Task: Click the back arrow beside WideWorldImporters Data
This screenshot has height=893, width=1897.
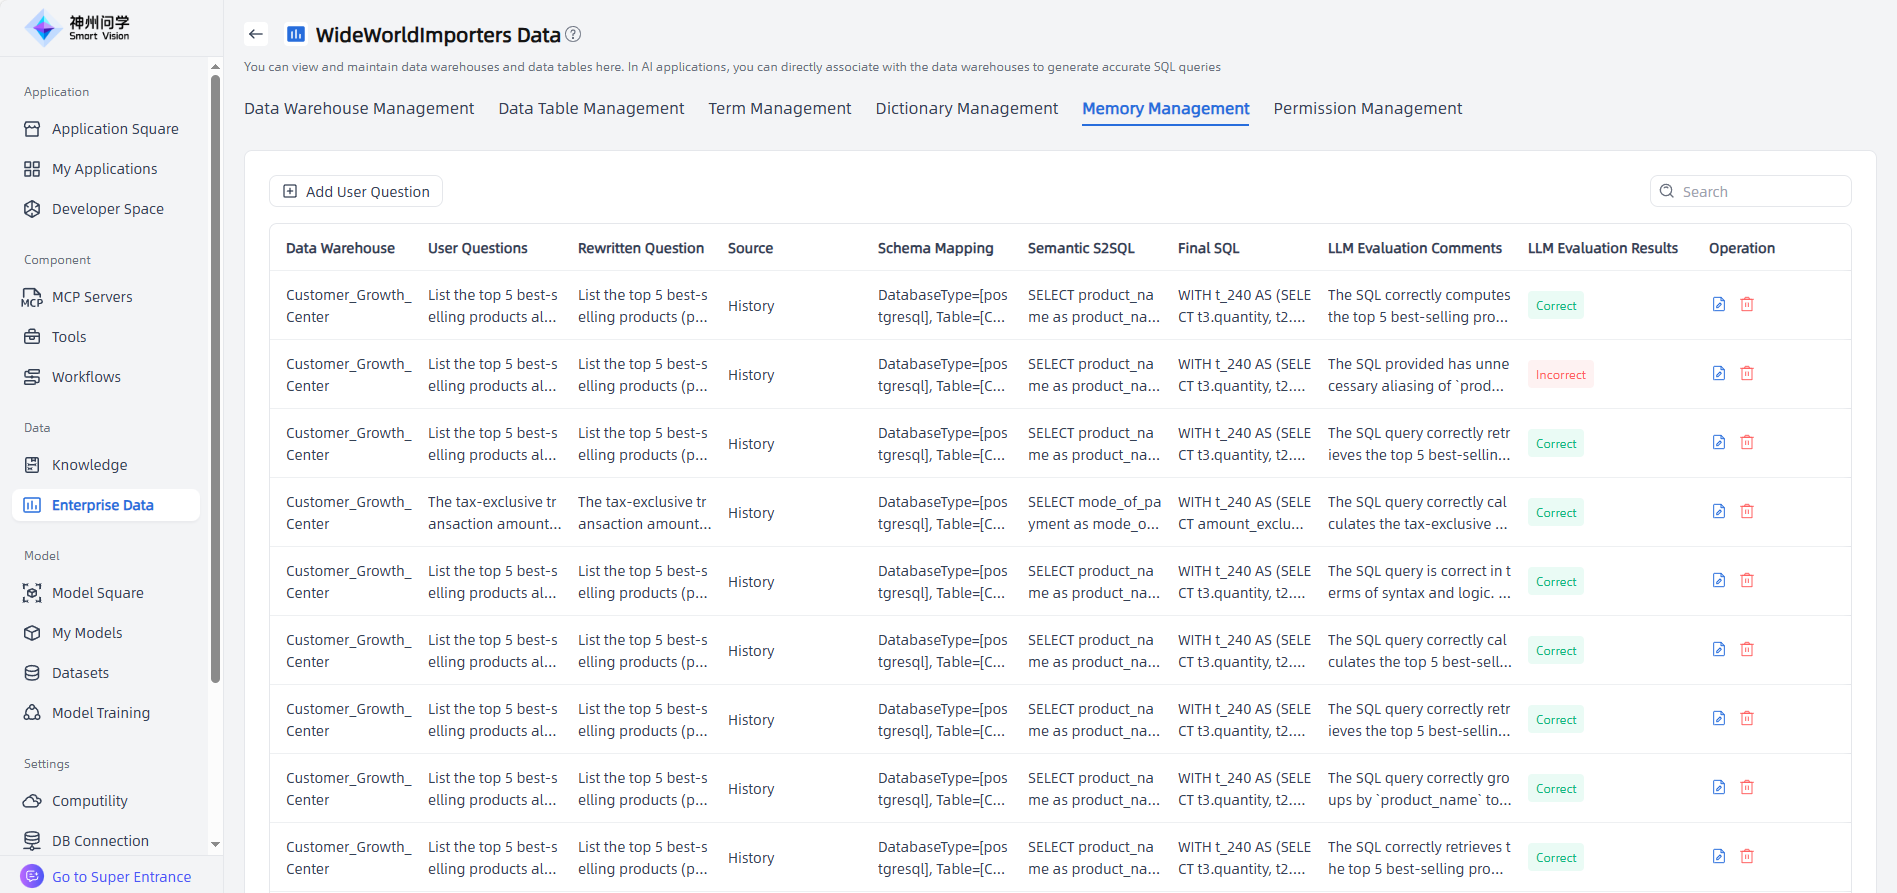Action: coord(256,34)
